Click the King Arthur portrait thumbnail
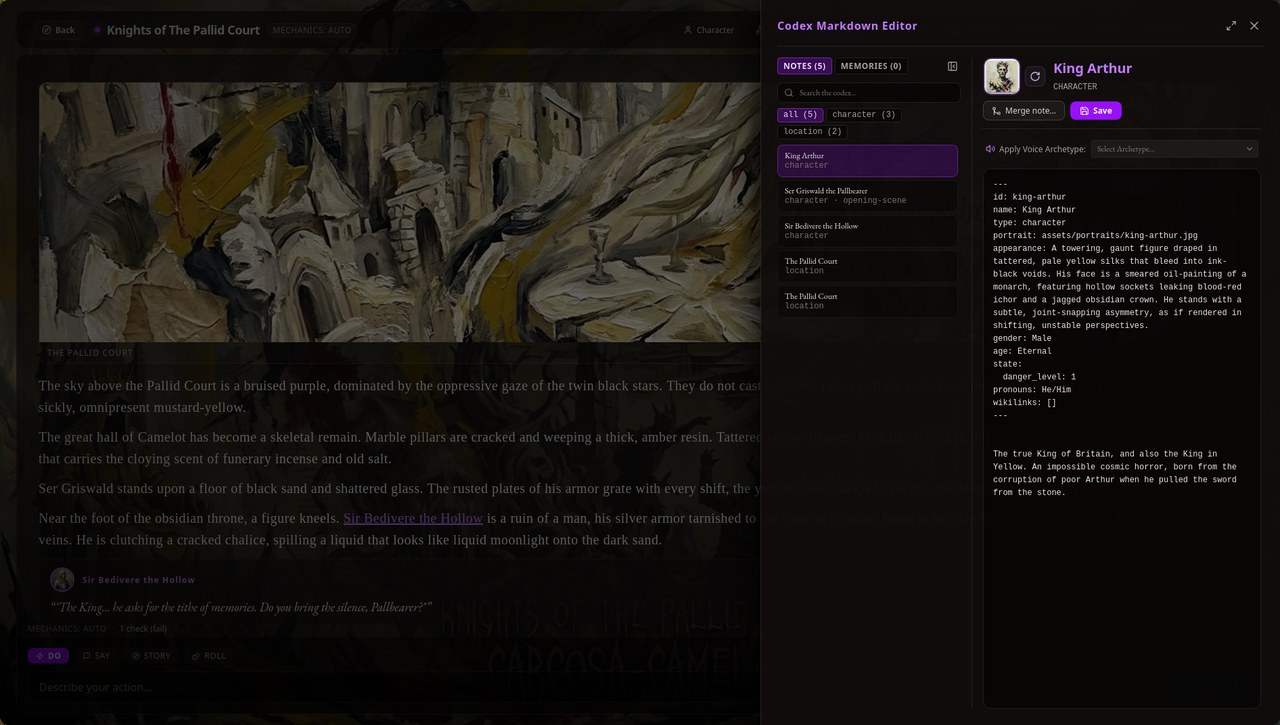Screen dimensions: 1280x725 [x=1002, y=76]
